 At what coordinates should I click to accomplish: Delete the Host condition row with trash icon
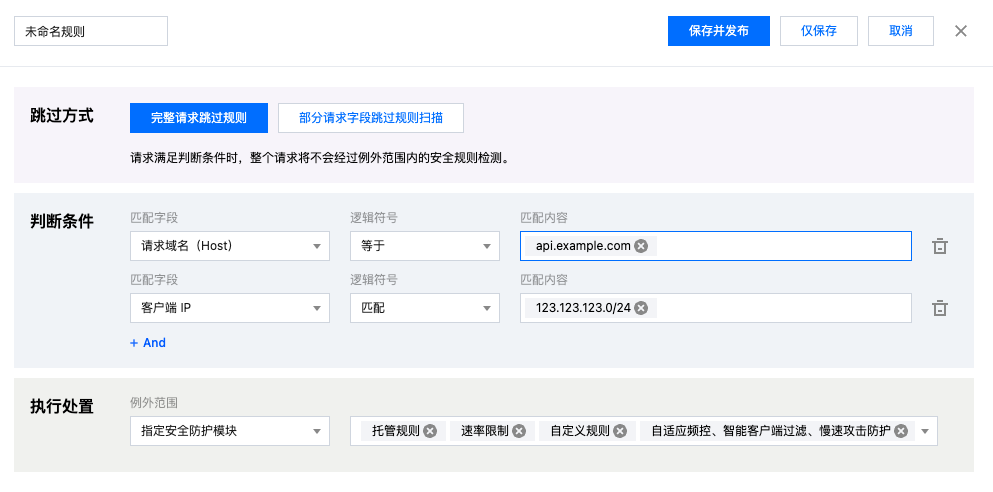[x=940, y=246]
